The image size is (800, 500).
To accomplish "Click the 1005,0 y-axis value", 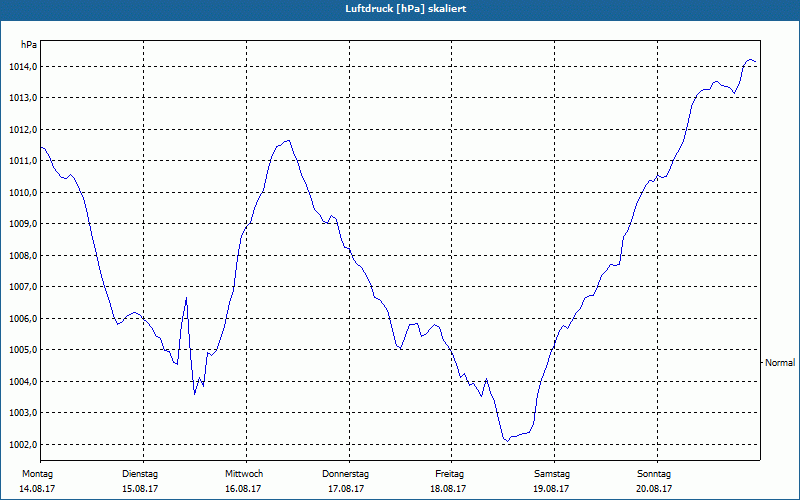I will [x=23, y=350].
